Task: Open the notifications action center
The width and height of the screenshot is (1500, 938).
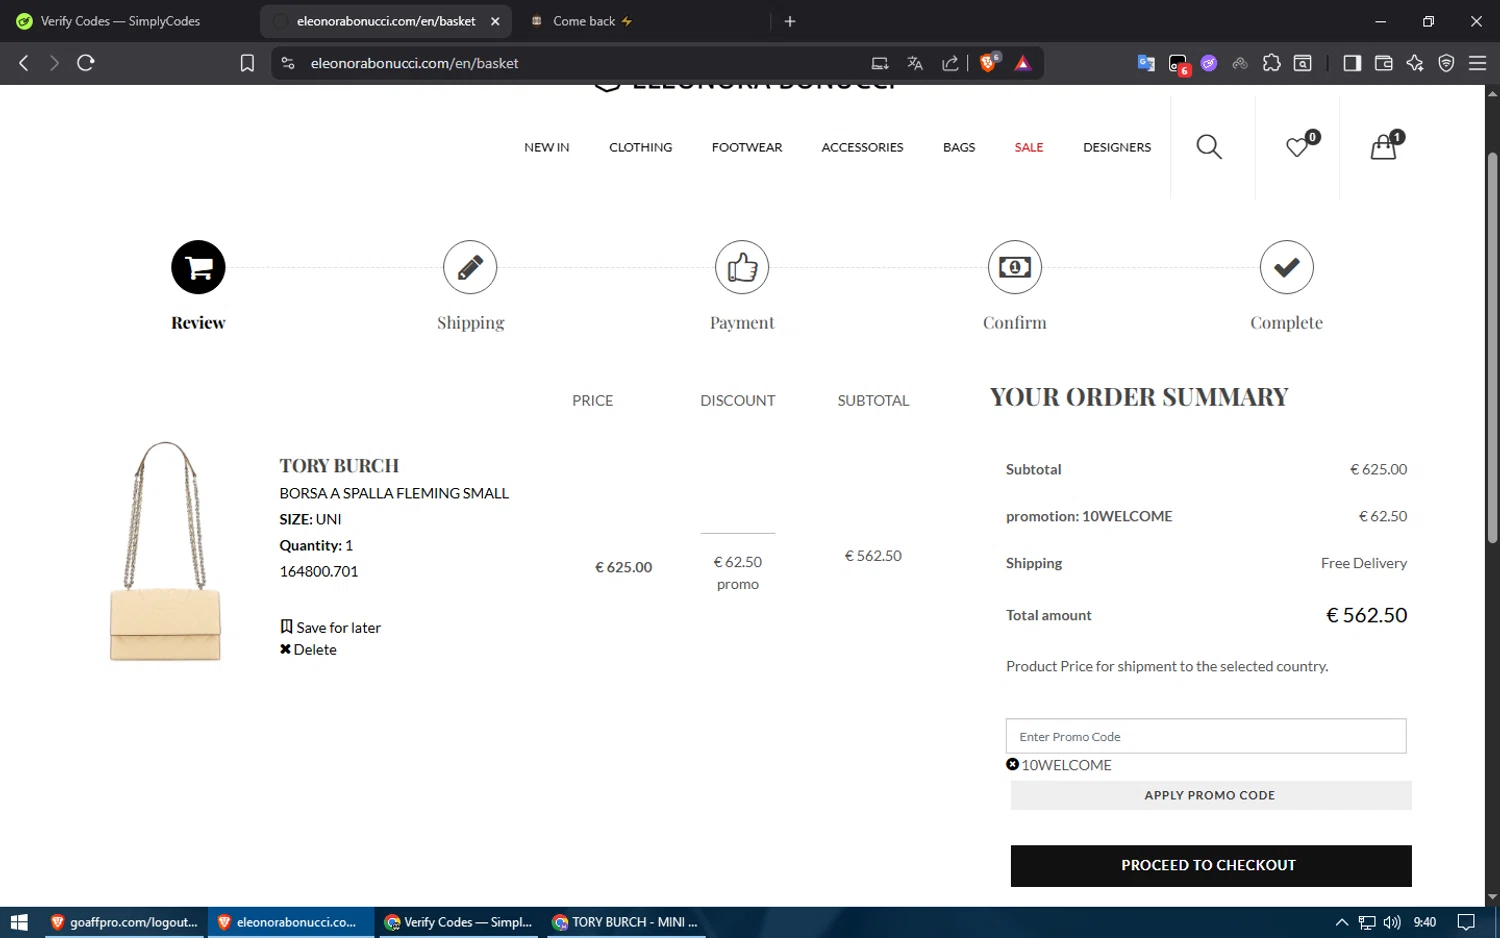Action: (1466, 922)
